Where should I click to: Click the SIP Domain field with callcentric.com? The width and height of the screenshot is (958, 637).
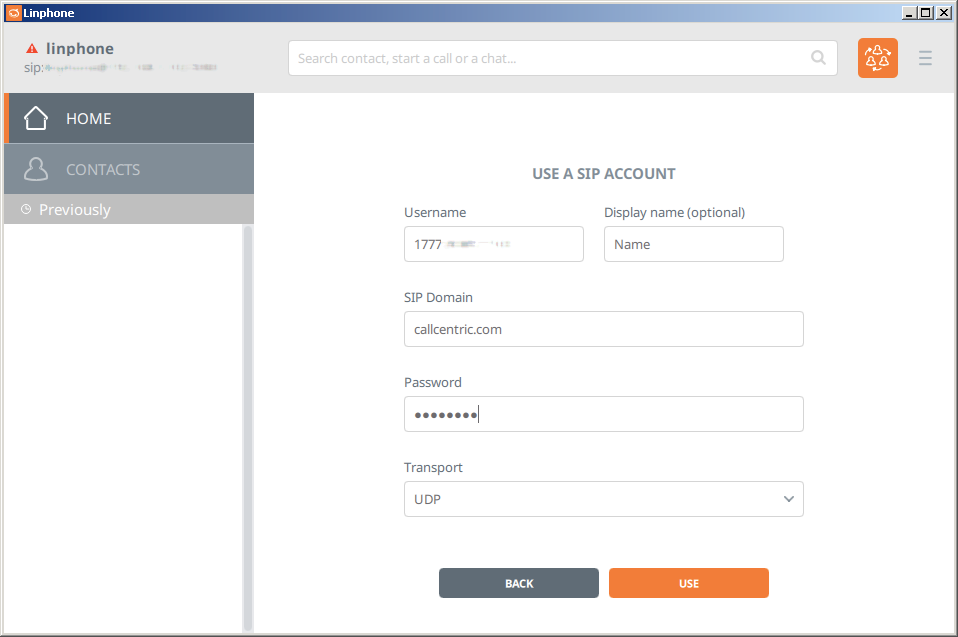pos(603,328)
